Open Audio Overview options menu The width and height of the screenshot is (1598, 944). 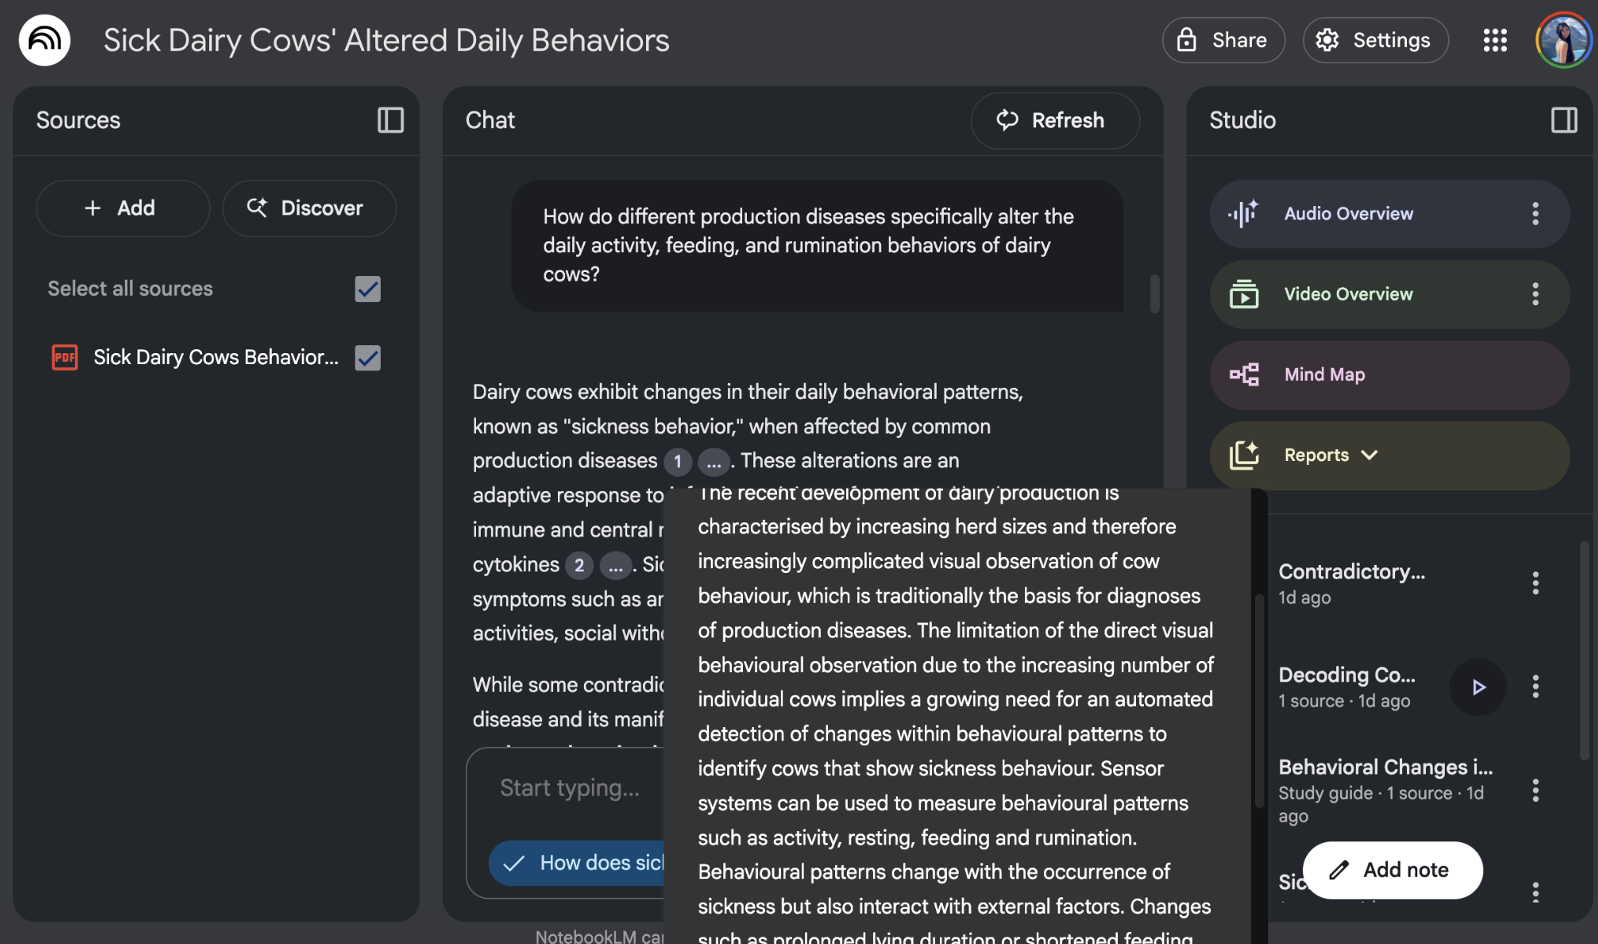click(x=1534, y=214)
